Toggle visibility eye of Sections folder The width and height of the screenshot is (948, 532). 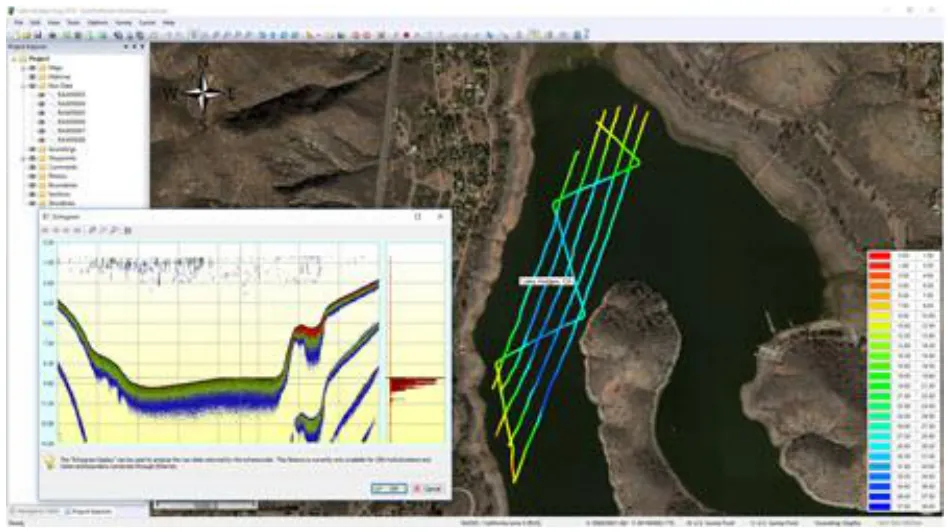coord(33,194)
